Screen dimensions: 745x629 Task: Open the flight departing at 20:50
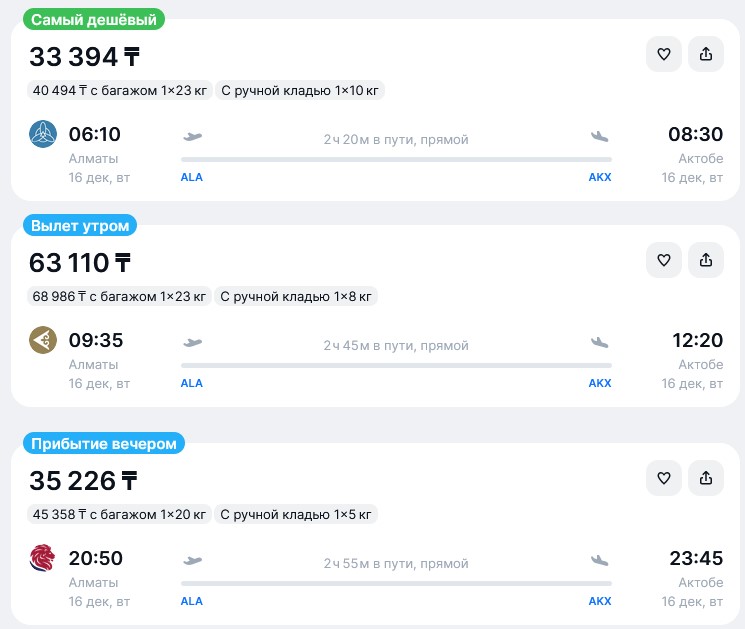tap(96, 558)
